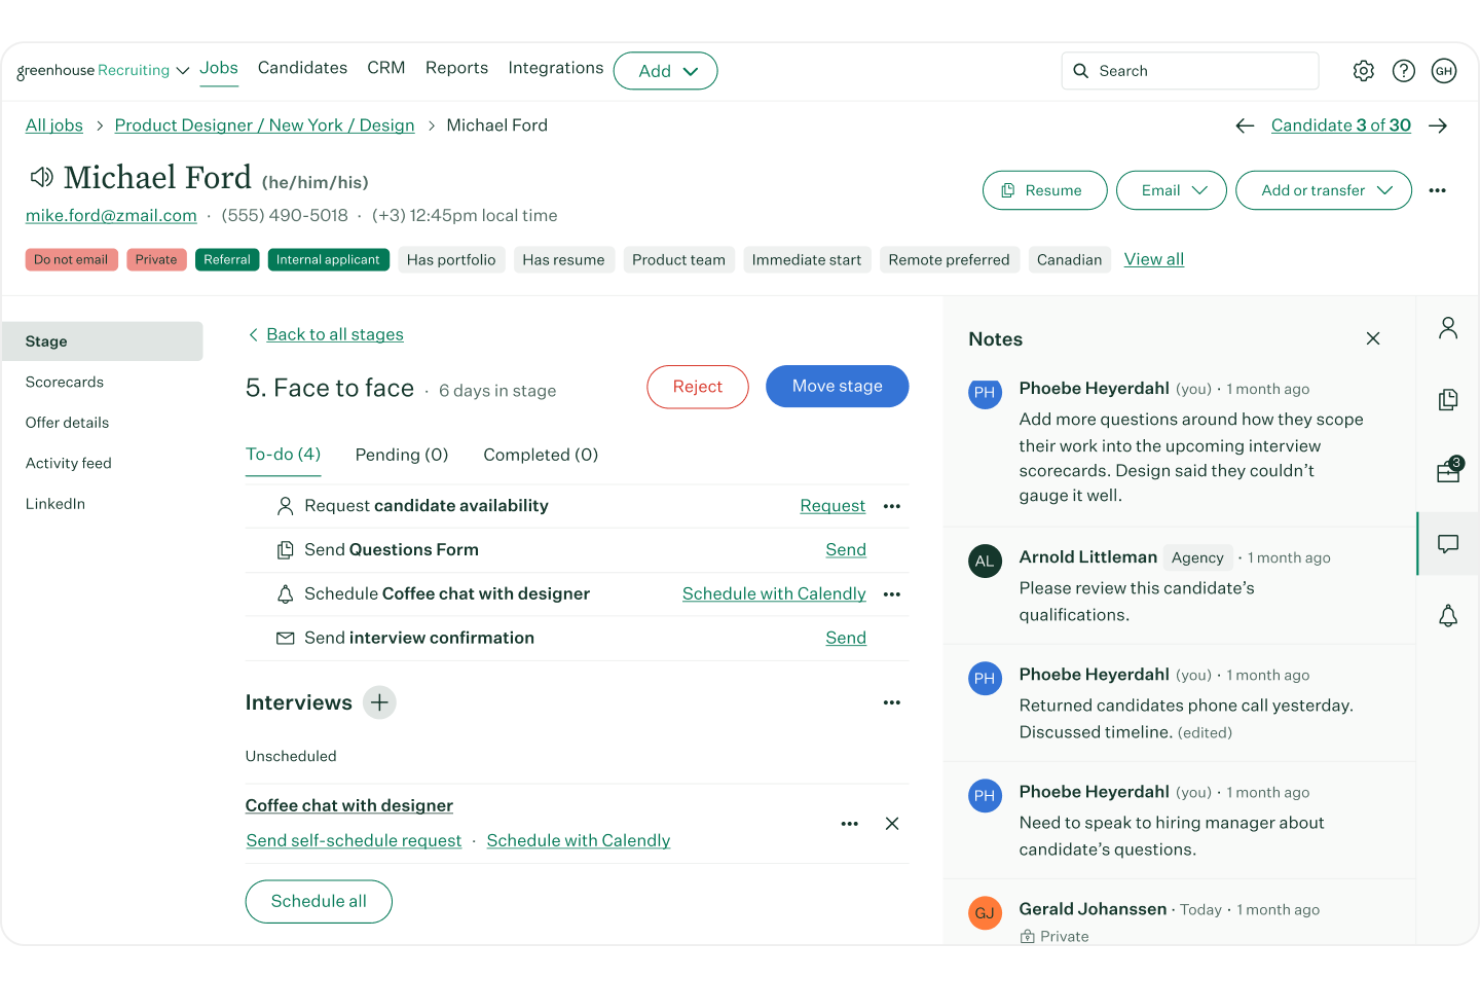This screenshot has width=1480, height=987.
Task: Click the Move stage button
Action: [x=837, y=386]
